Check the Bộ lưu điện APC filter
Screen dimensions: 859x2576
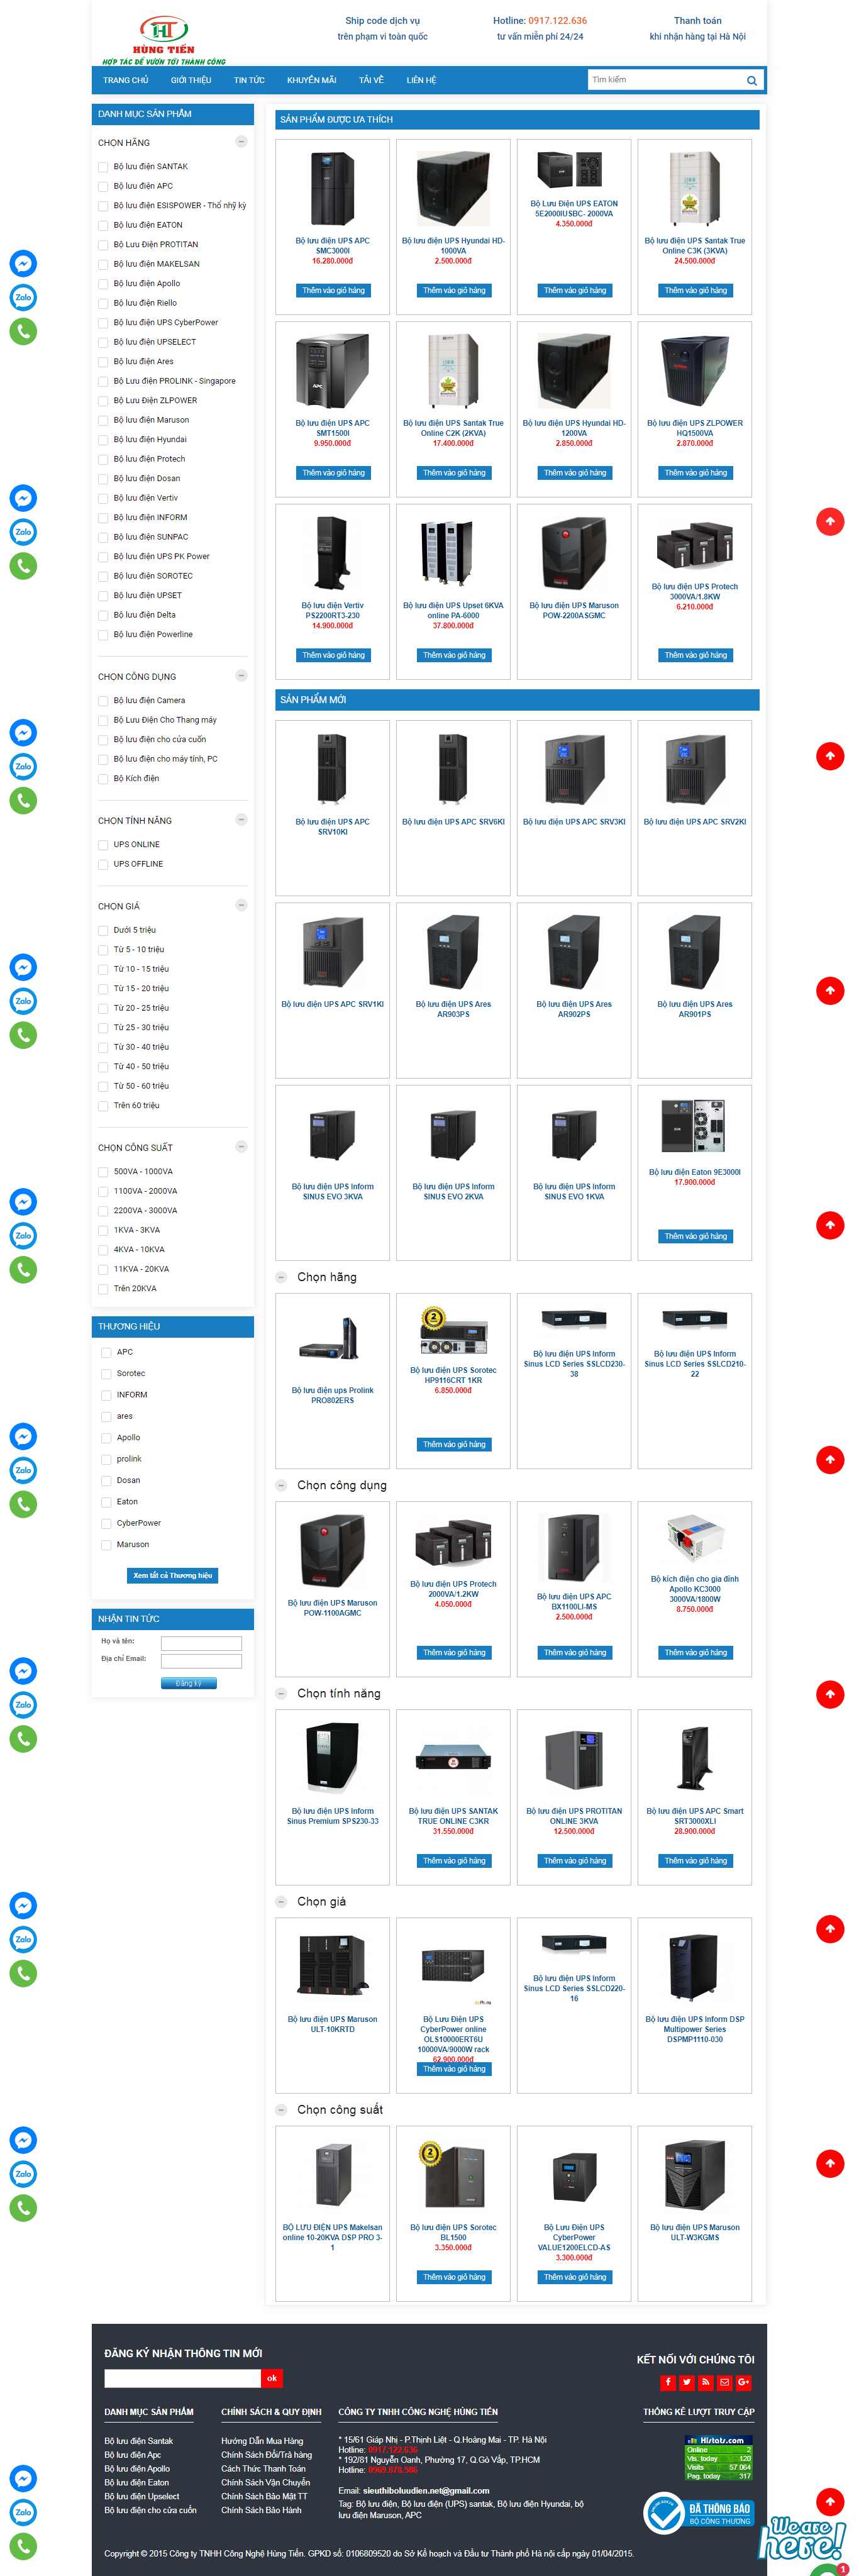[x=103, y=186]
